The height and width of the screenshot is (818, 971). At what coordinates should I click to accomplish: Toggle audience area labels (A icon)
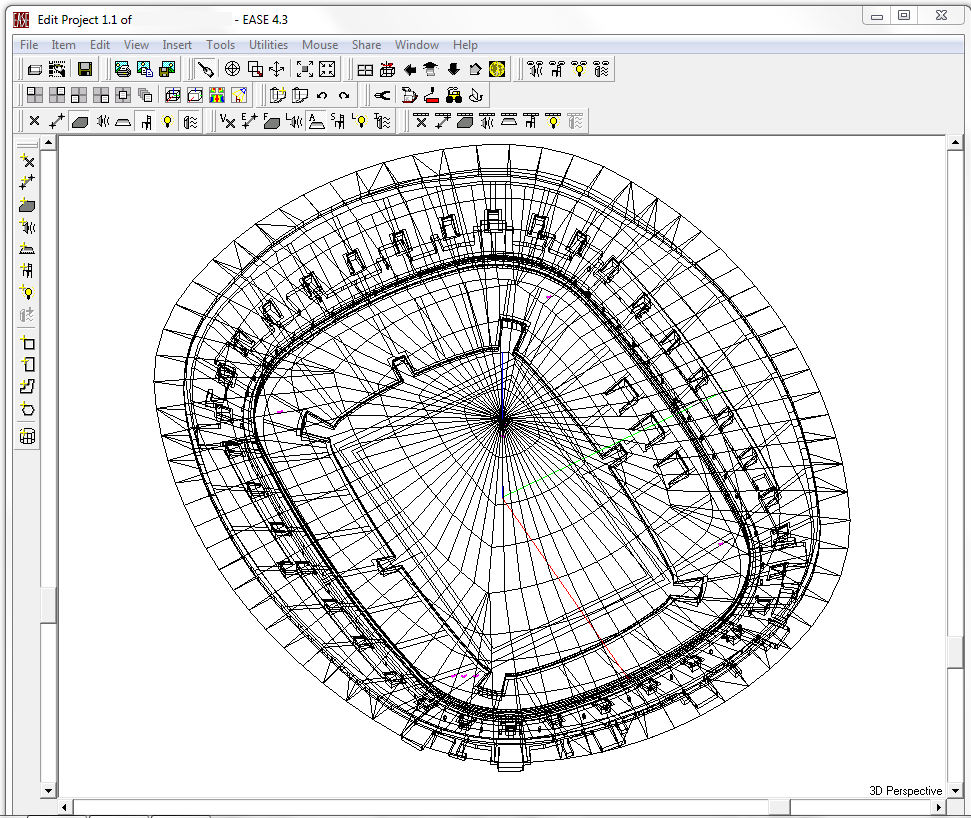point(316,121)
